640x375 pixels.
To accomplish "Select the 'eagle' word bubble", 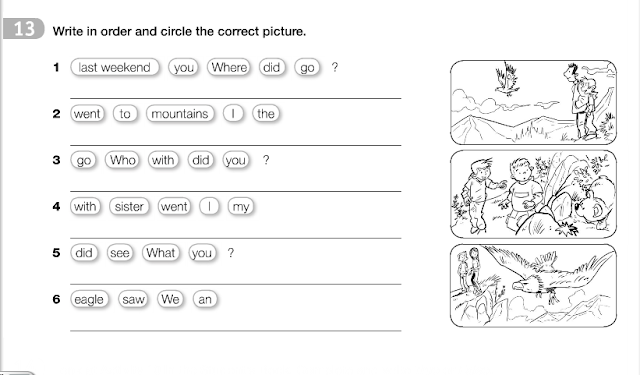I will point(89,300).
